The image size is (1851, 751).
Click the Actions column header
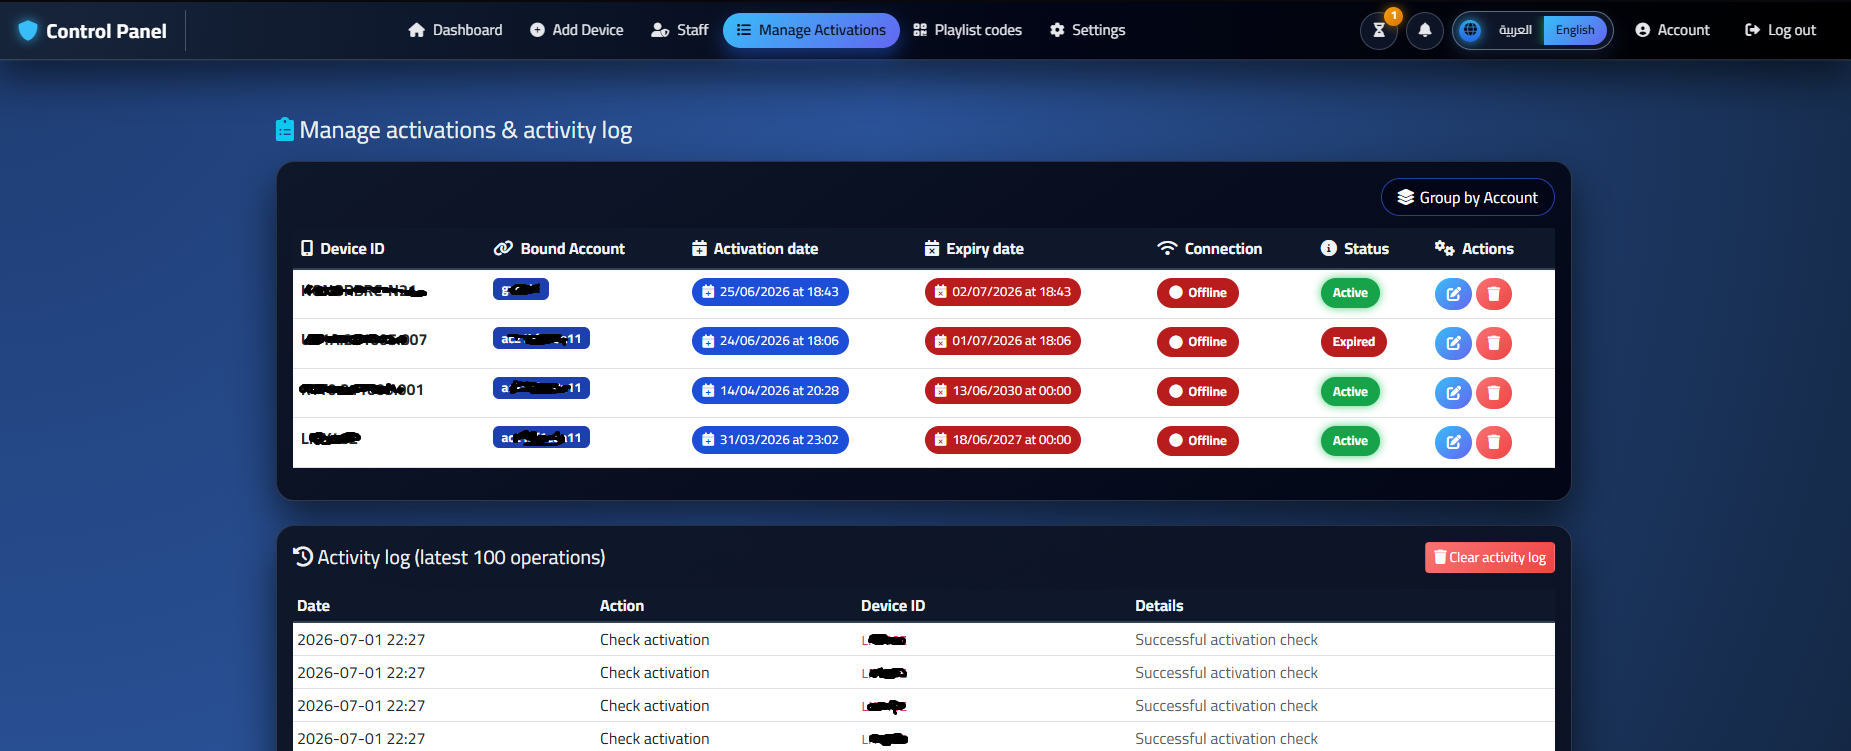1475,249
